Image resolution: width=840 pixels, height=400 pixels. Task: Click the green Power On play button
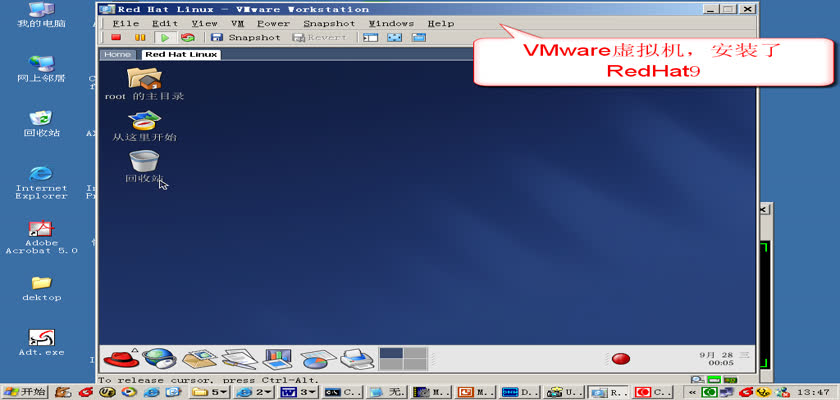pyautogui.click(x=164, y=38)
